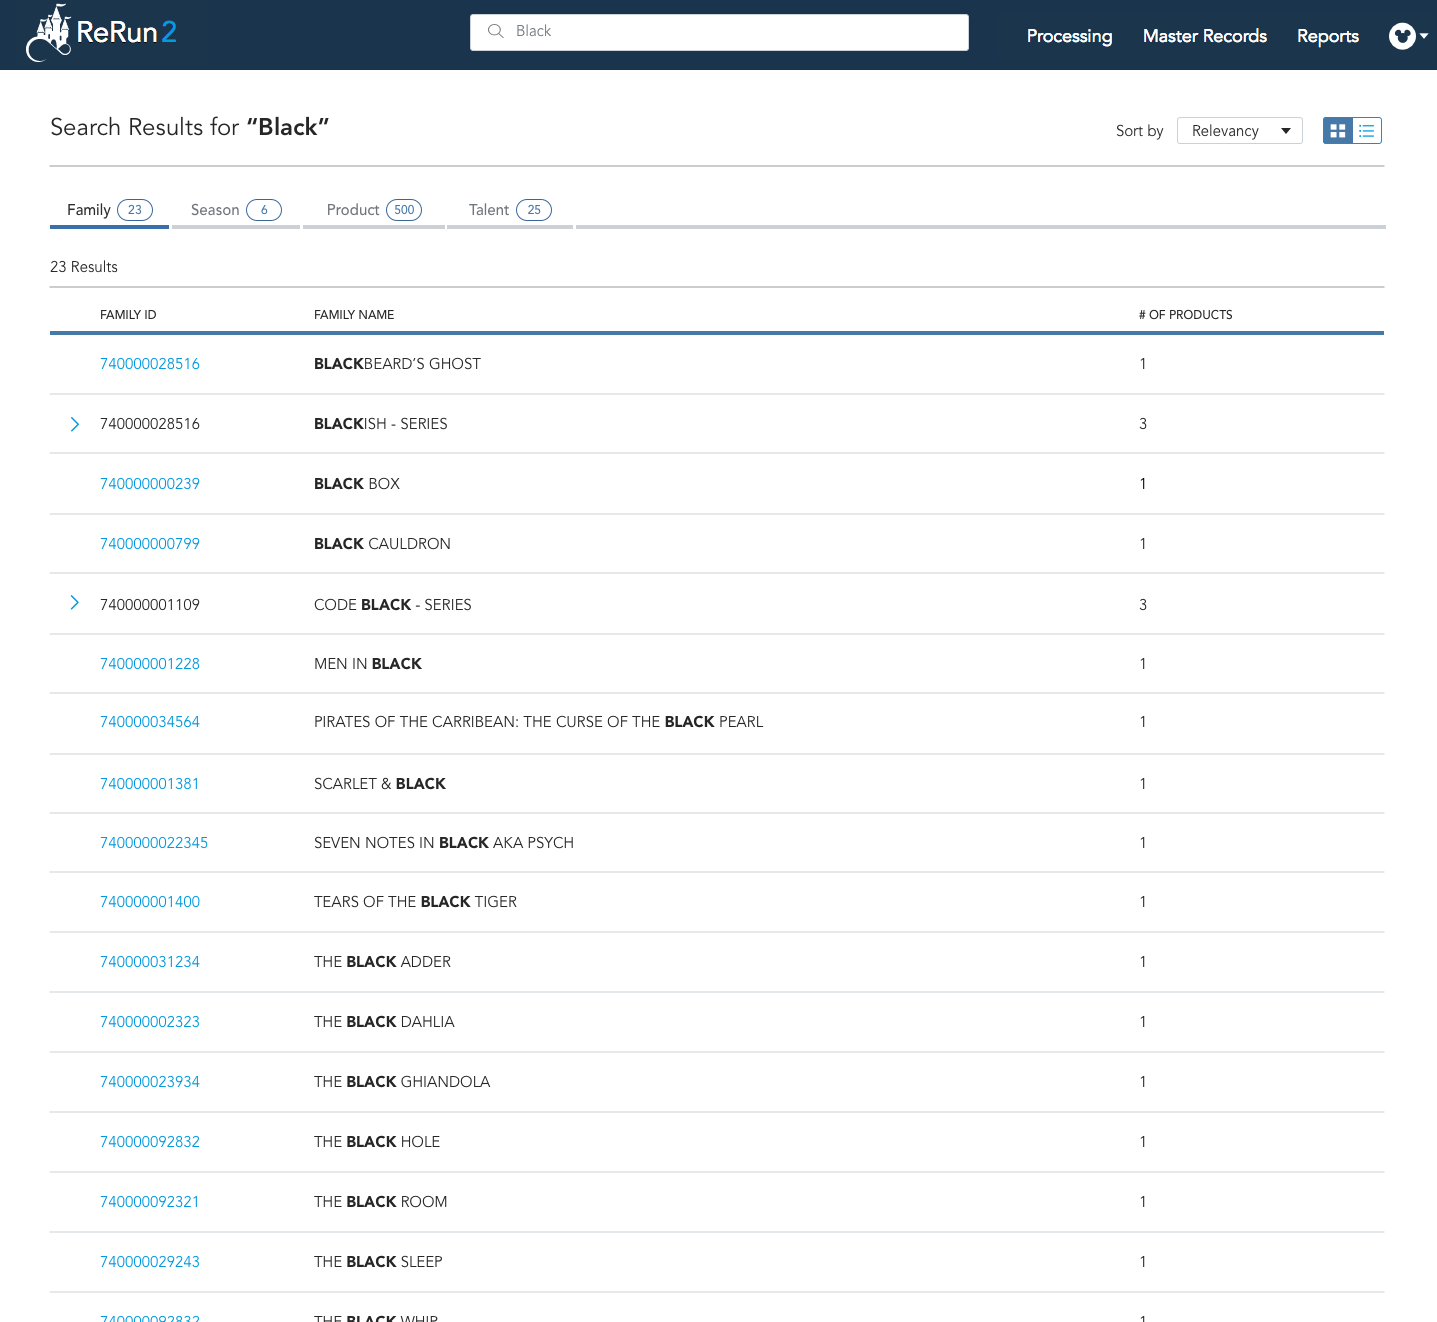The image size is (1437, 1322).
Task: Click ID 740000001109 in the CODE BLACK row
Action: coord(150,605)
